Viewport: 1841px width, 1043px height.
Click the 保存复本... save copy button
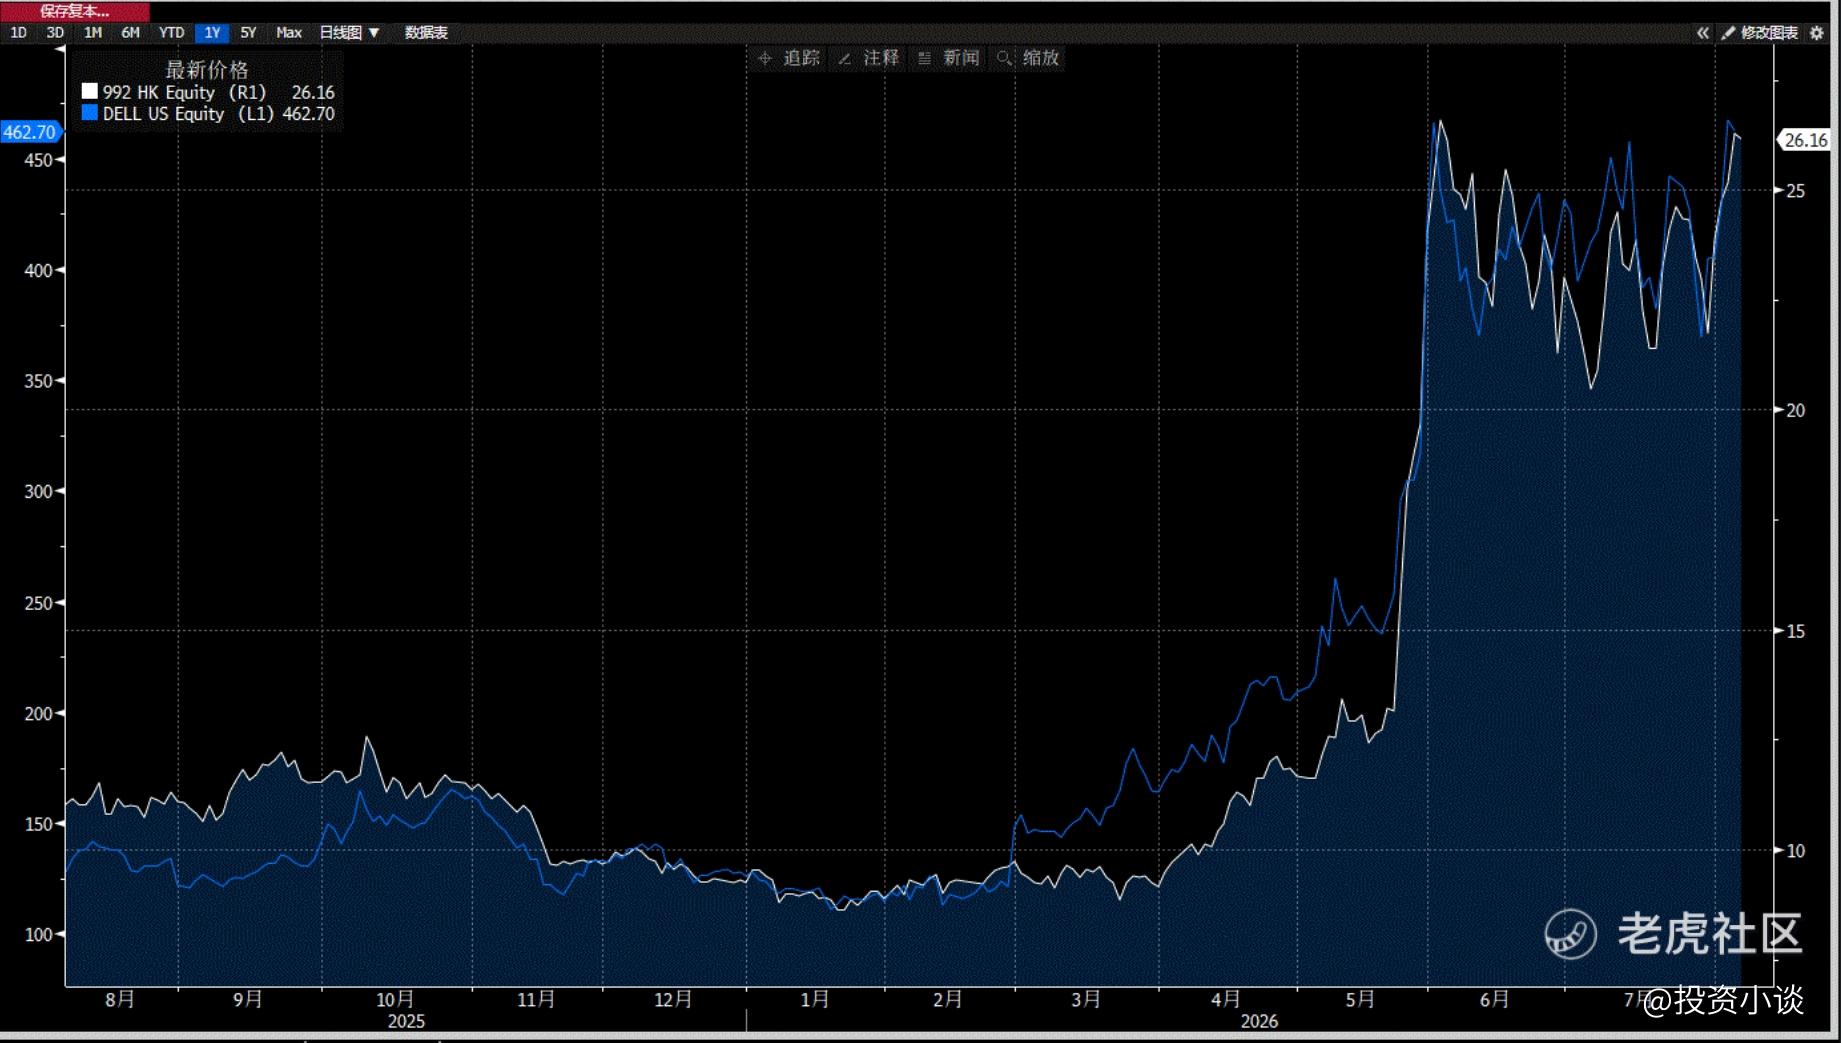pyautogui.click(x=75, y=11)
